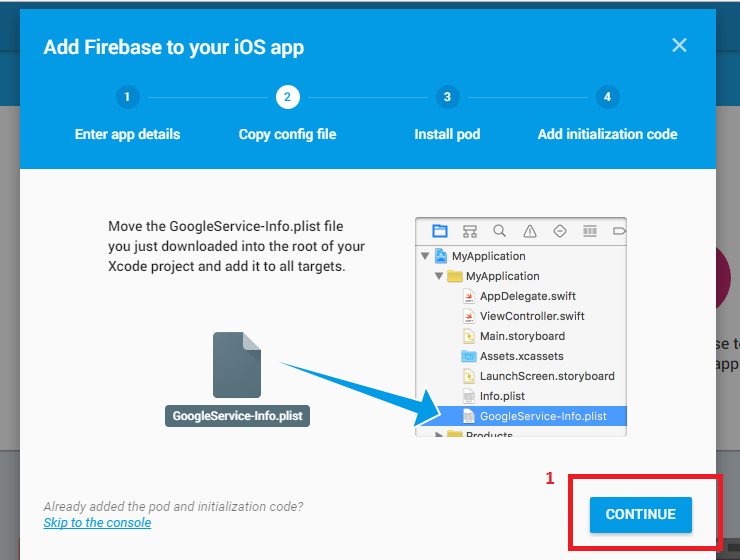Screen dimensions: 740x560
Task: Select step 3 circle in wizard
Action: [447, 97]
